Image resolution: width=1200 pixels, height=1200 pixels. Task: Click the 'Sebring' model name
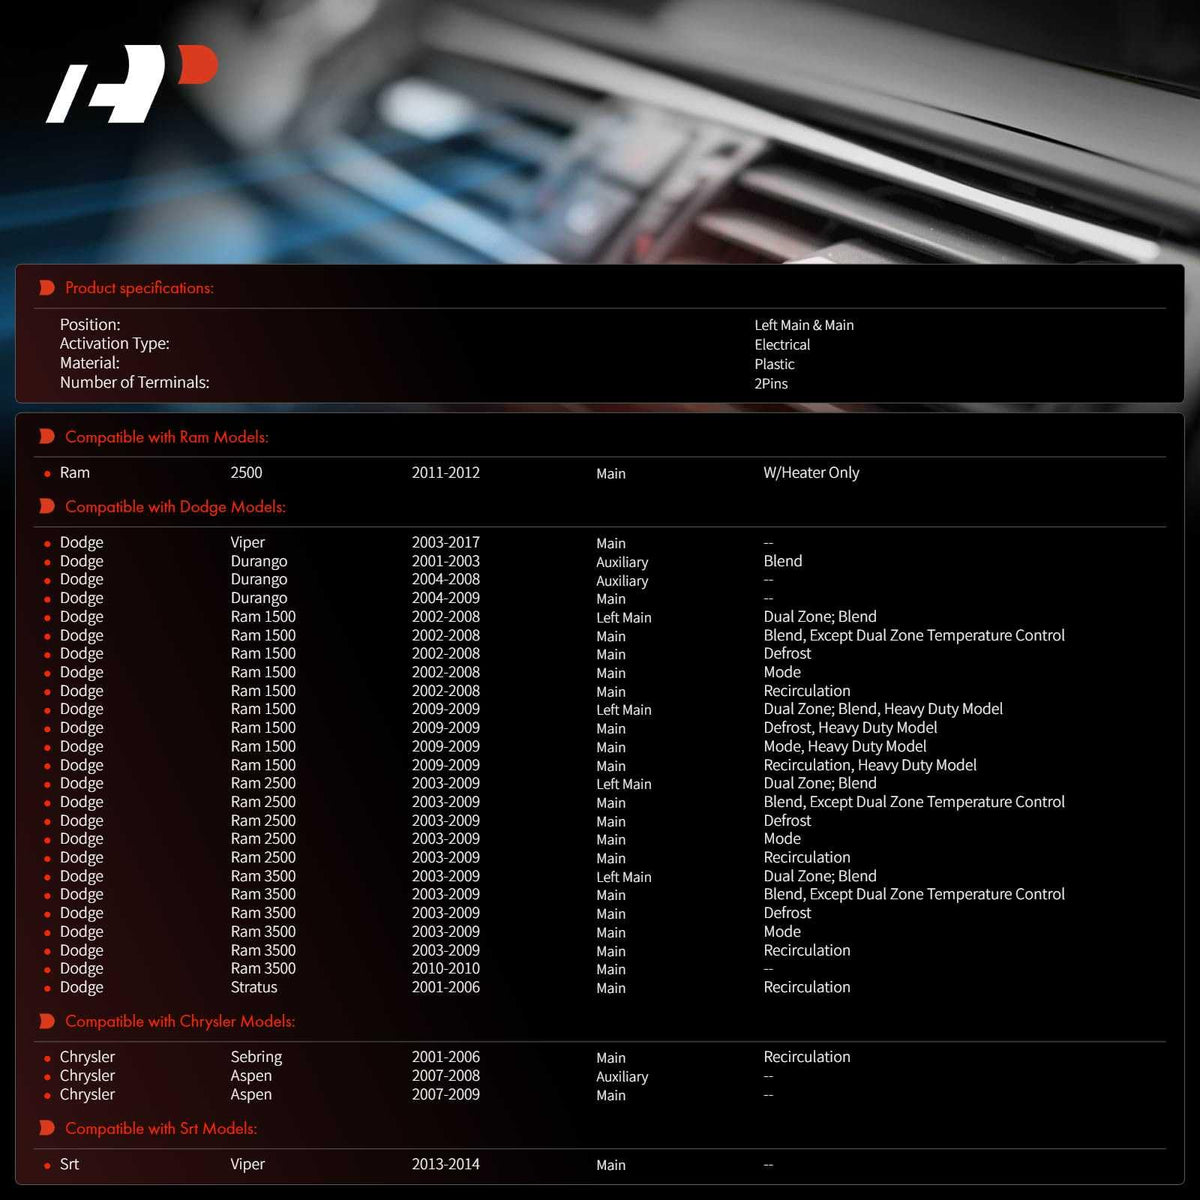click(x=257, y=1057)
